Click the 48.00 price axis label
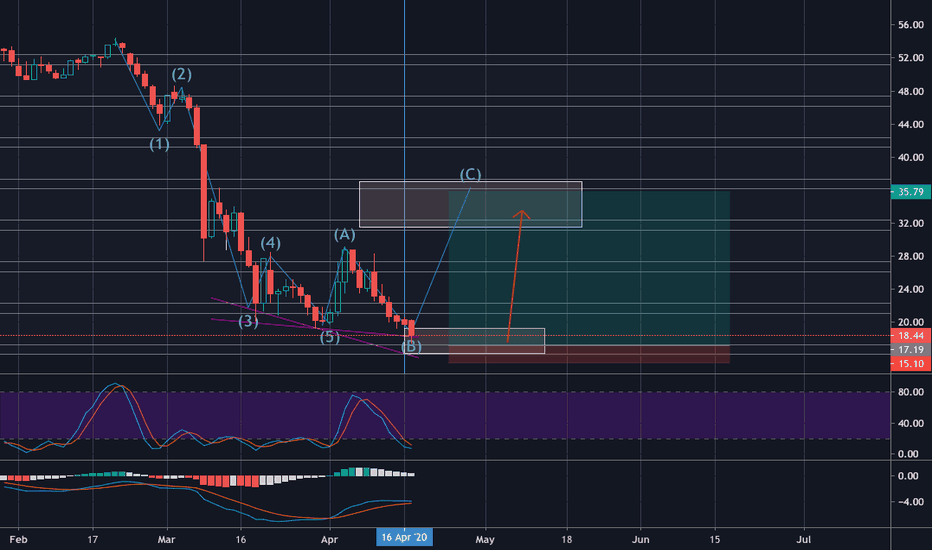 point(911,92)
